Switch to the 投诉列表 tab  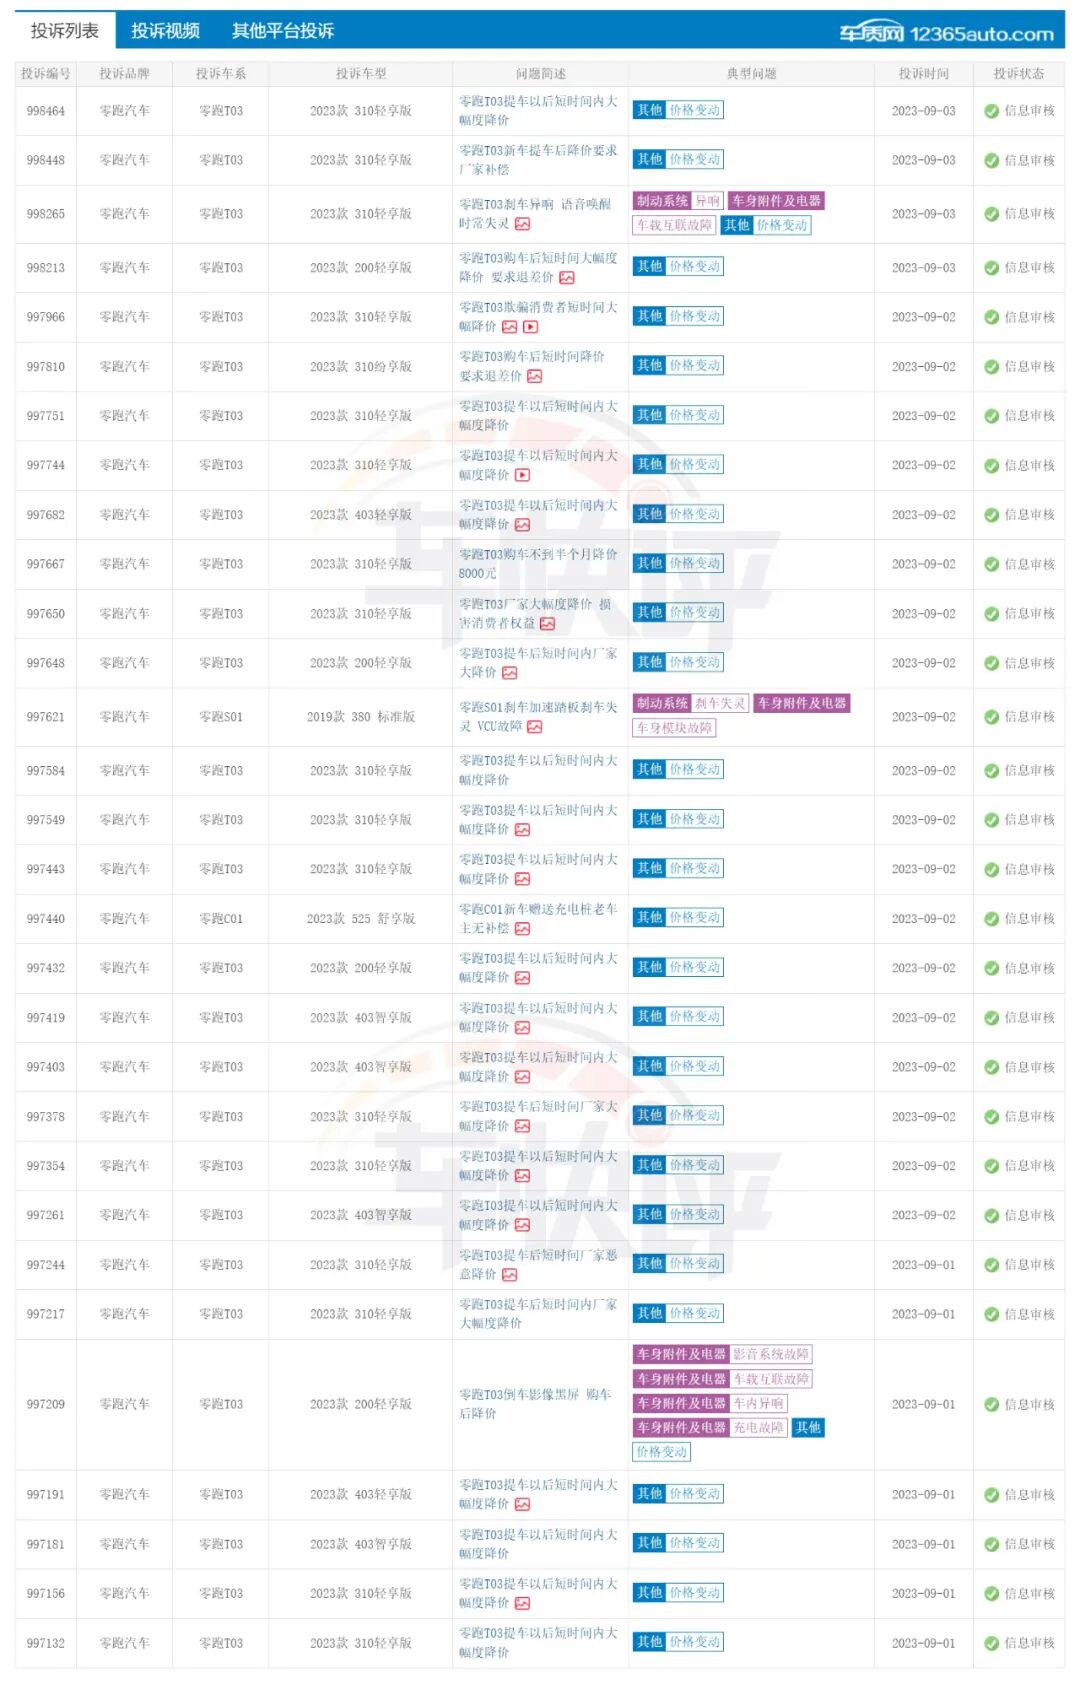tap(65, 31)
